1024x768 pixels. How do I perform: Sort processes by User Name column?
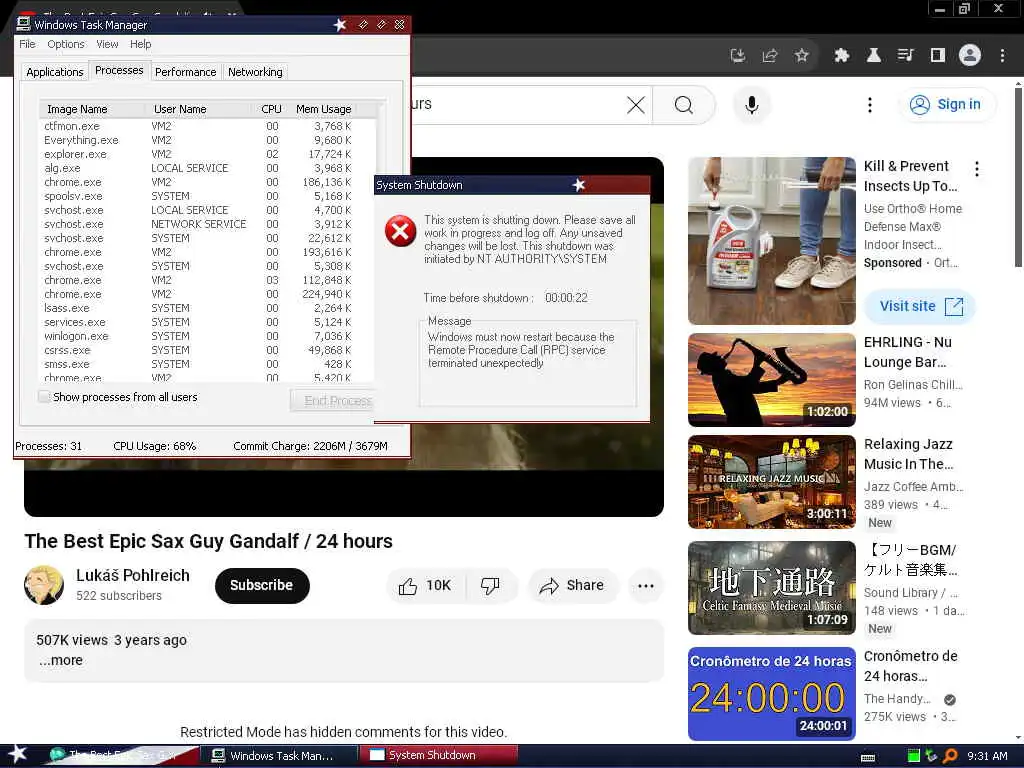point(199,109)
